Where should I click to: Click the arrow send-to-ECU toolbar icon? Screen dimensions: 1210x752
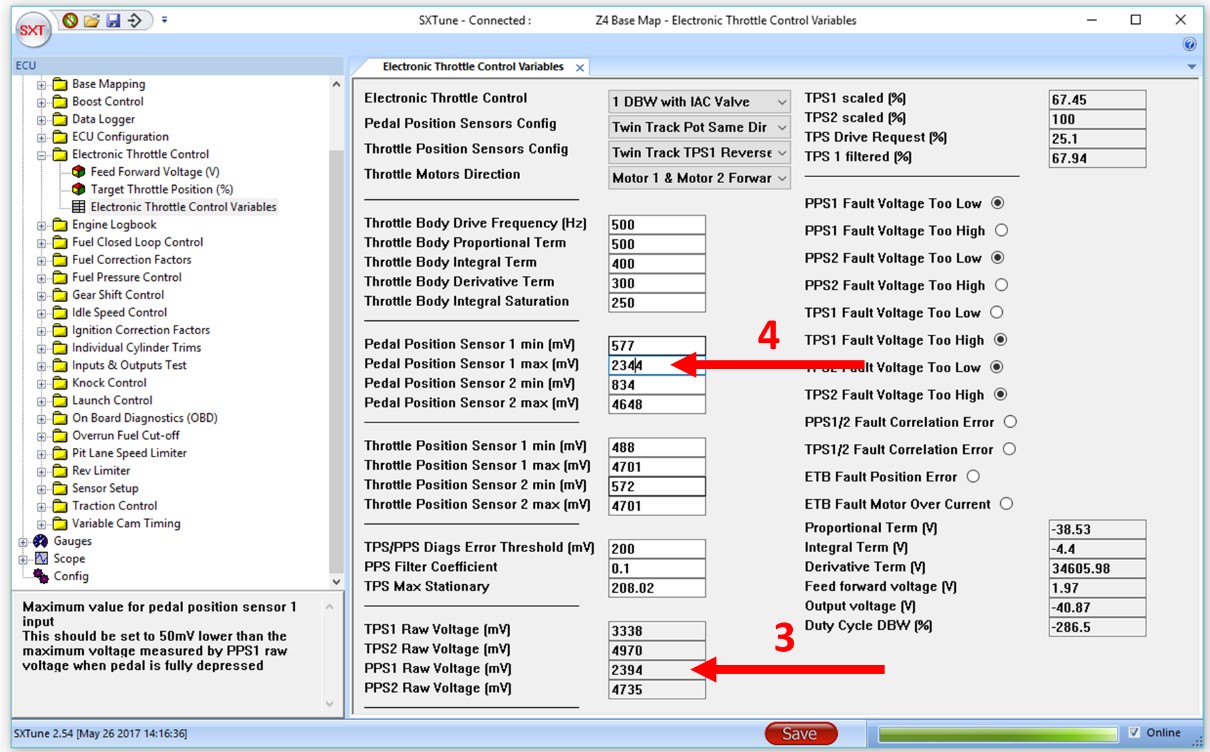[135, 20]
